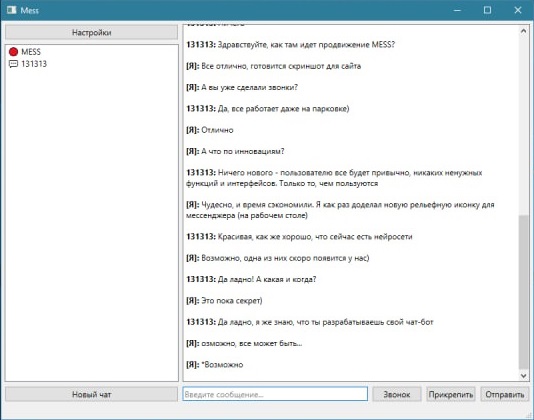Click the chat vertical scrollbar thumb
This screenshot has width=534, height=420.
coord(523,292)
